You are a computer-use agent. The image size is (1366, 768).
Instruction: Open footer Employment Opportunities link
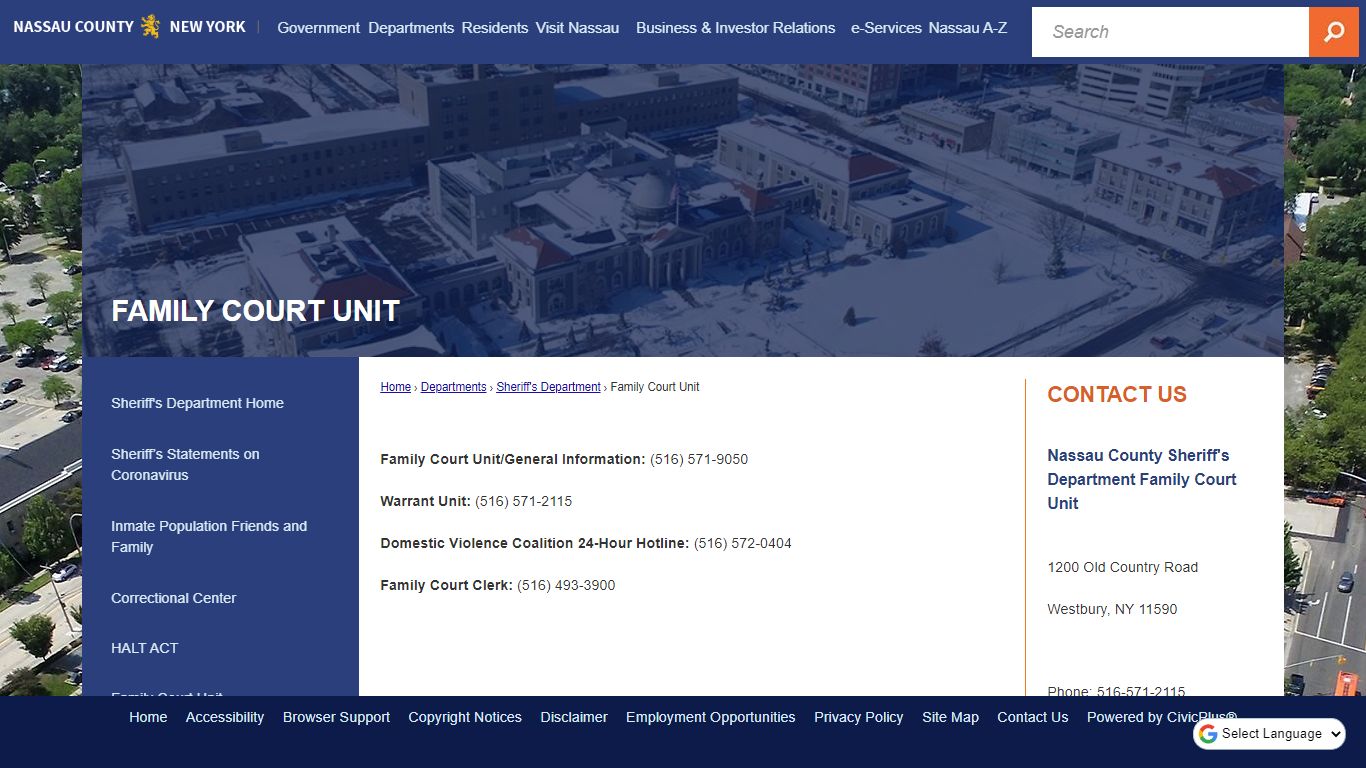(711, 717)
